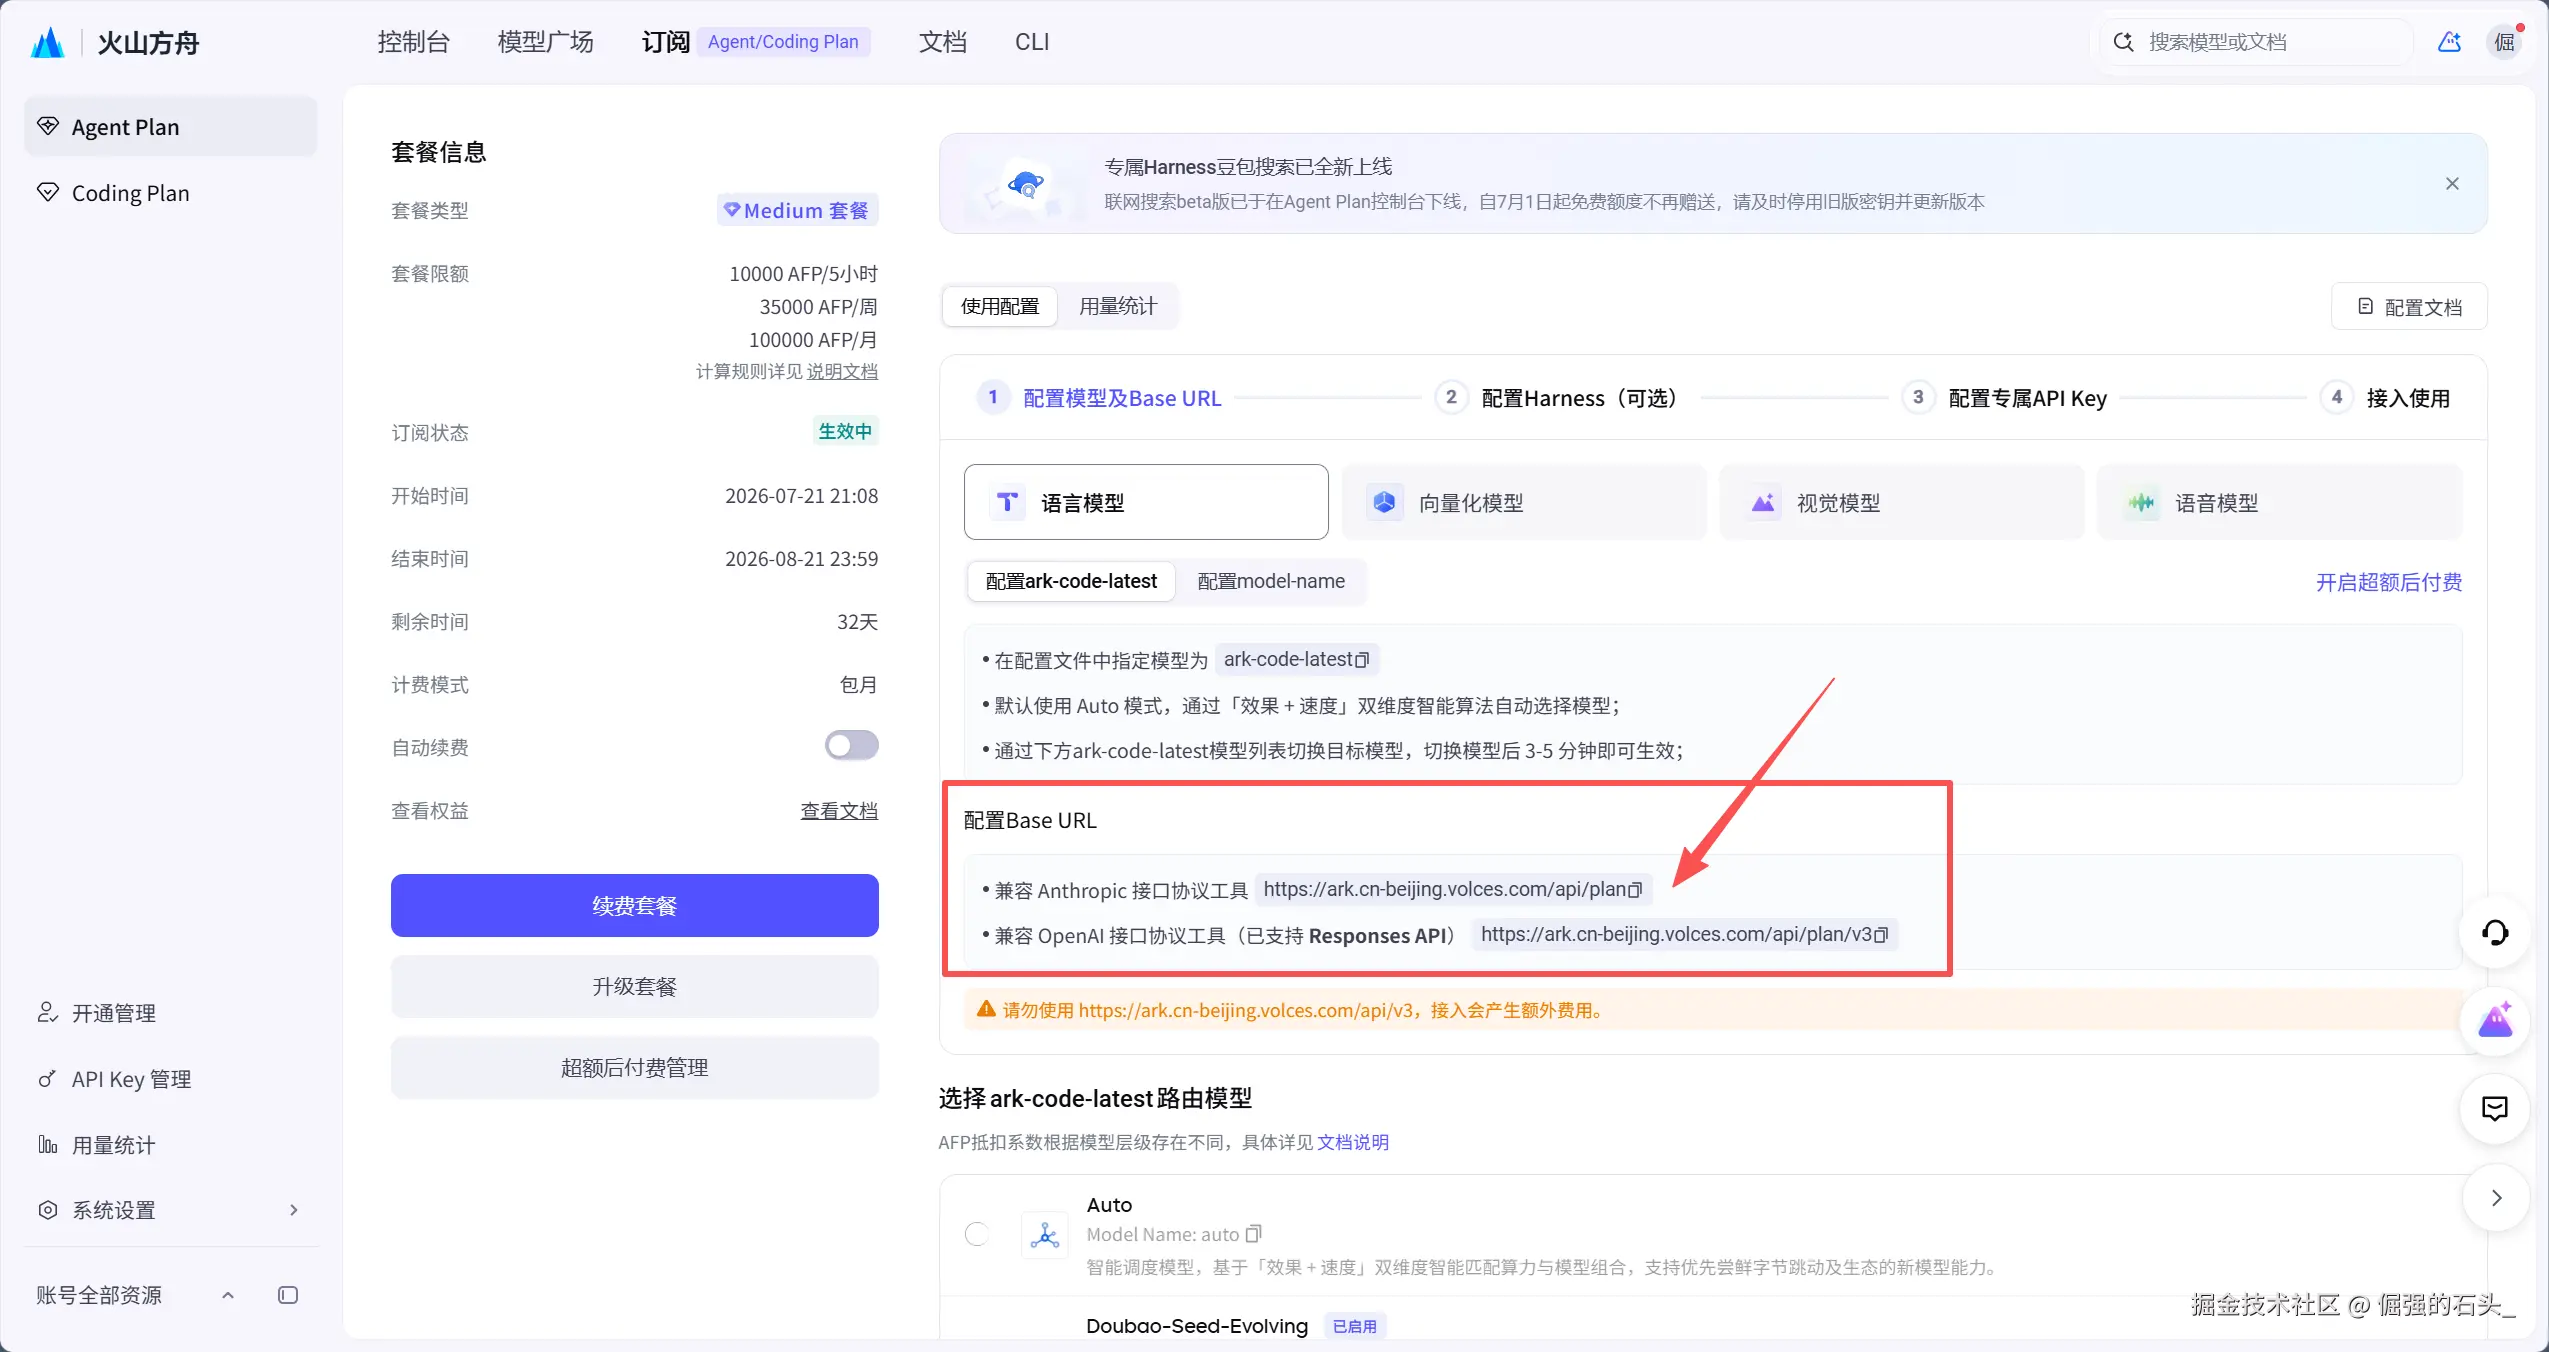Select the 语言模型 model type card

[1146, 502]
